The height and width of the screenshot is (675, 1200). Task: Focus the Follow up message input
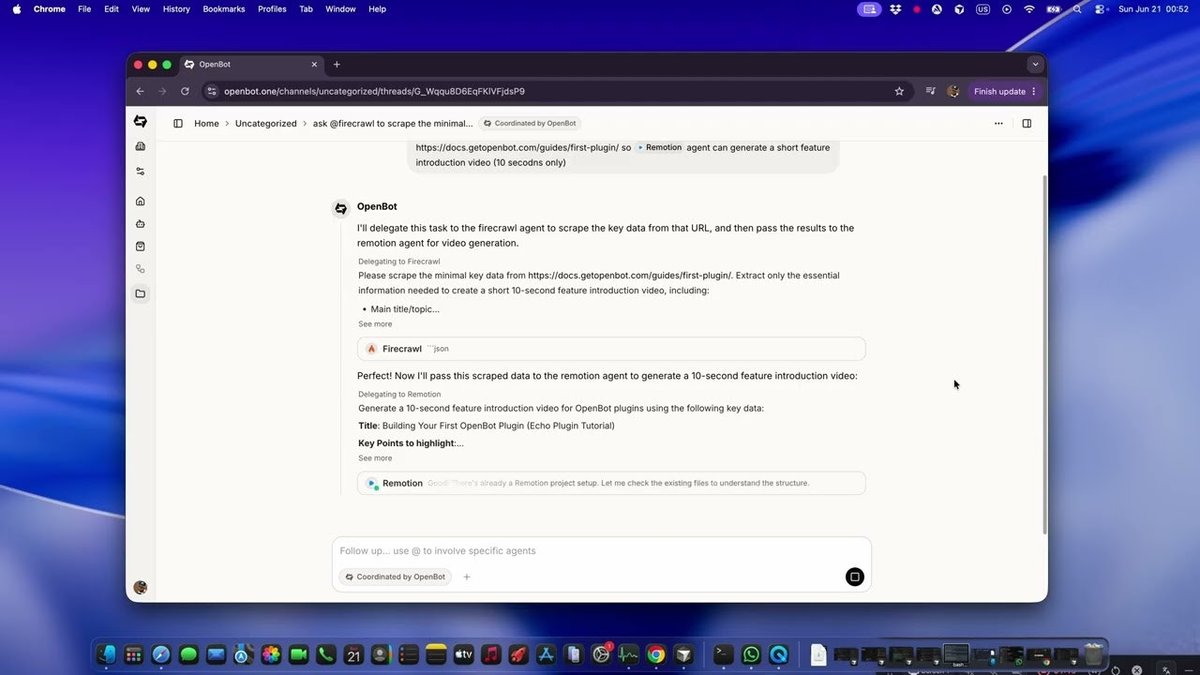coord(601,551)
